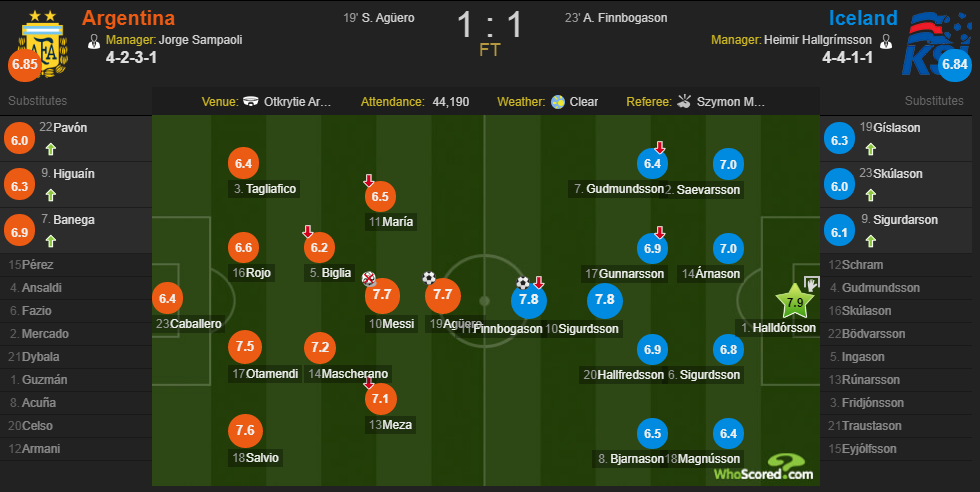Select Messi's 7.7 rating circle

point(382,295)
